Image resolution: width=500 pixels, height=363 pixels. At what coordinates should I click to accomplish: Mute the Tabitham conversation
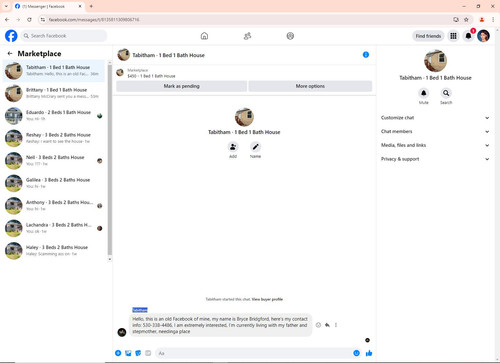(x=423, y=93)
